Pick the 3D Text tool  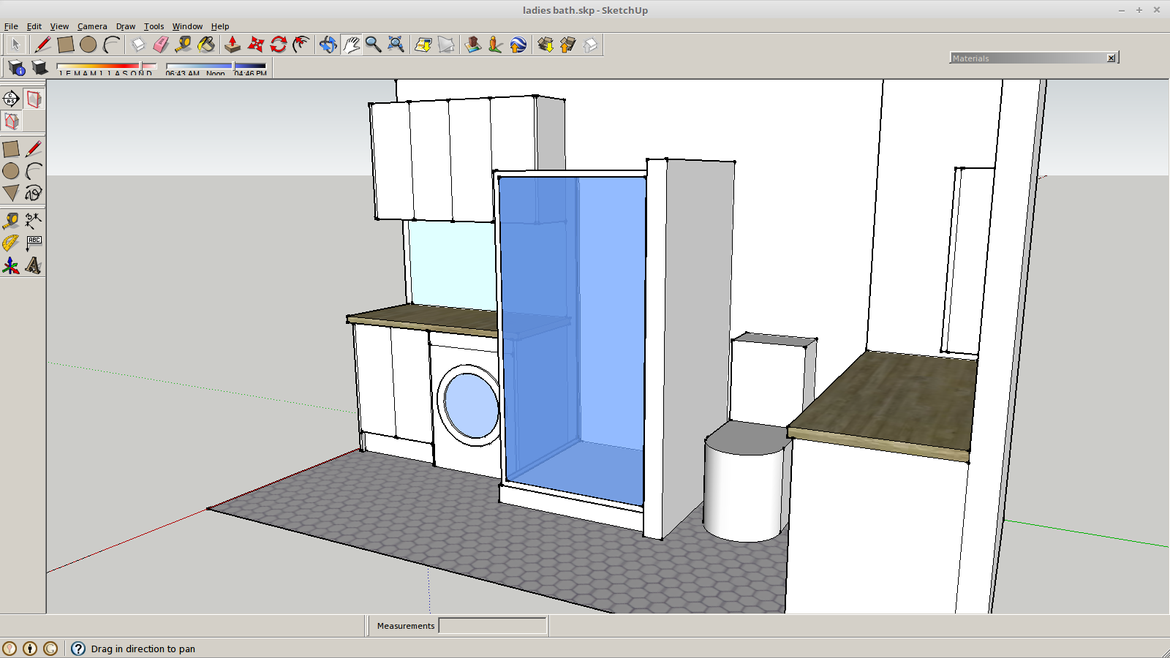point(34,266)
